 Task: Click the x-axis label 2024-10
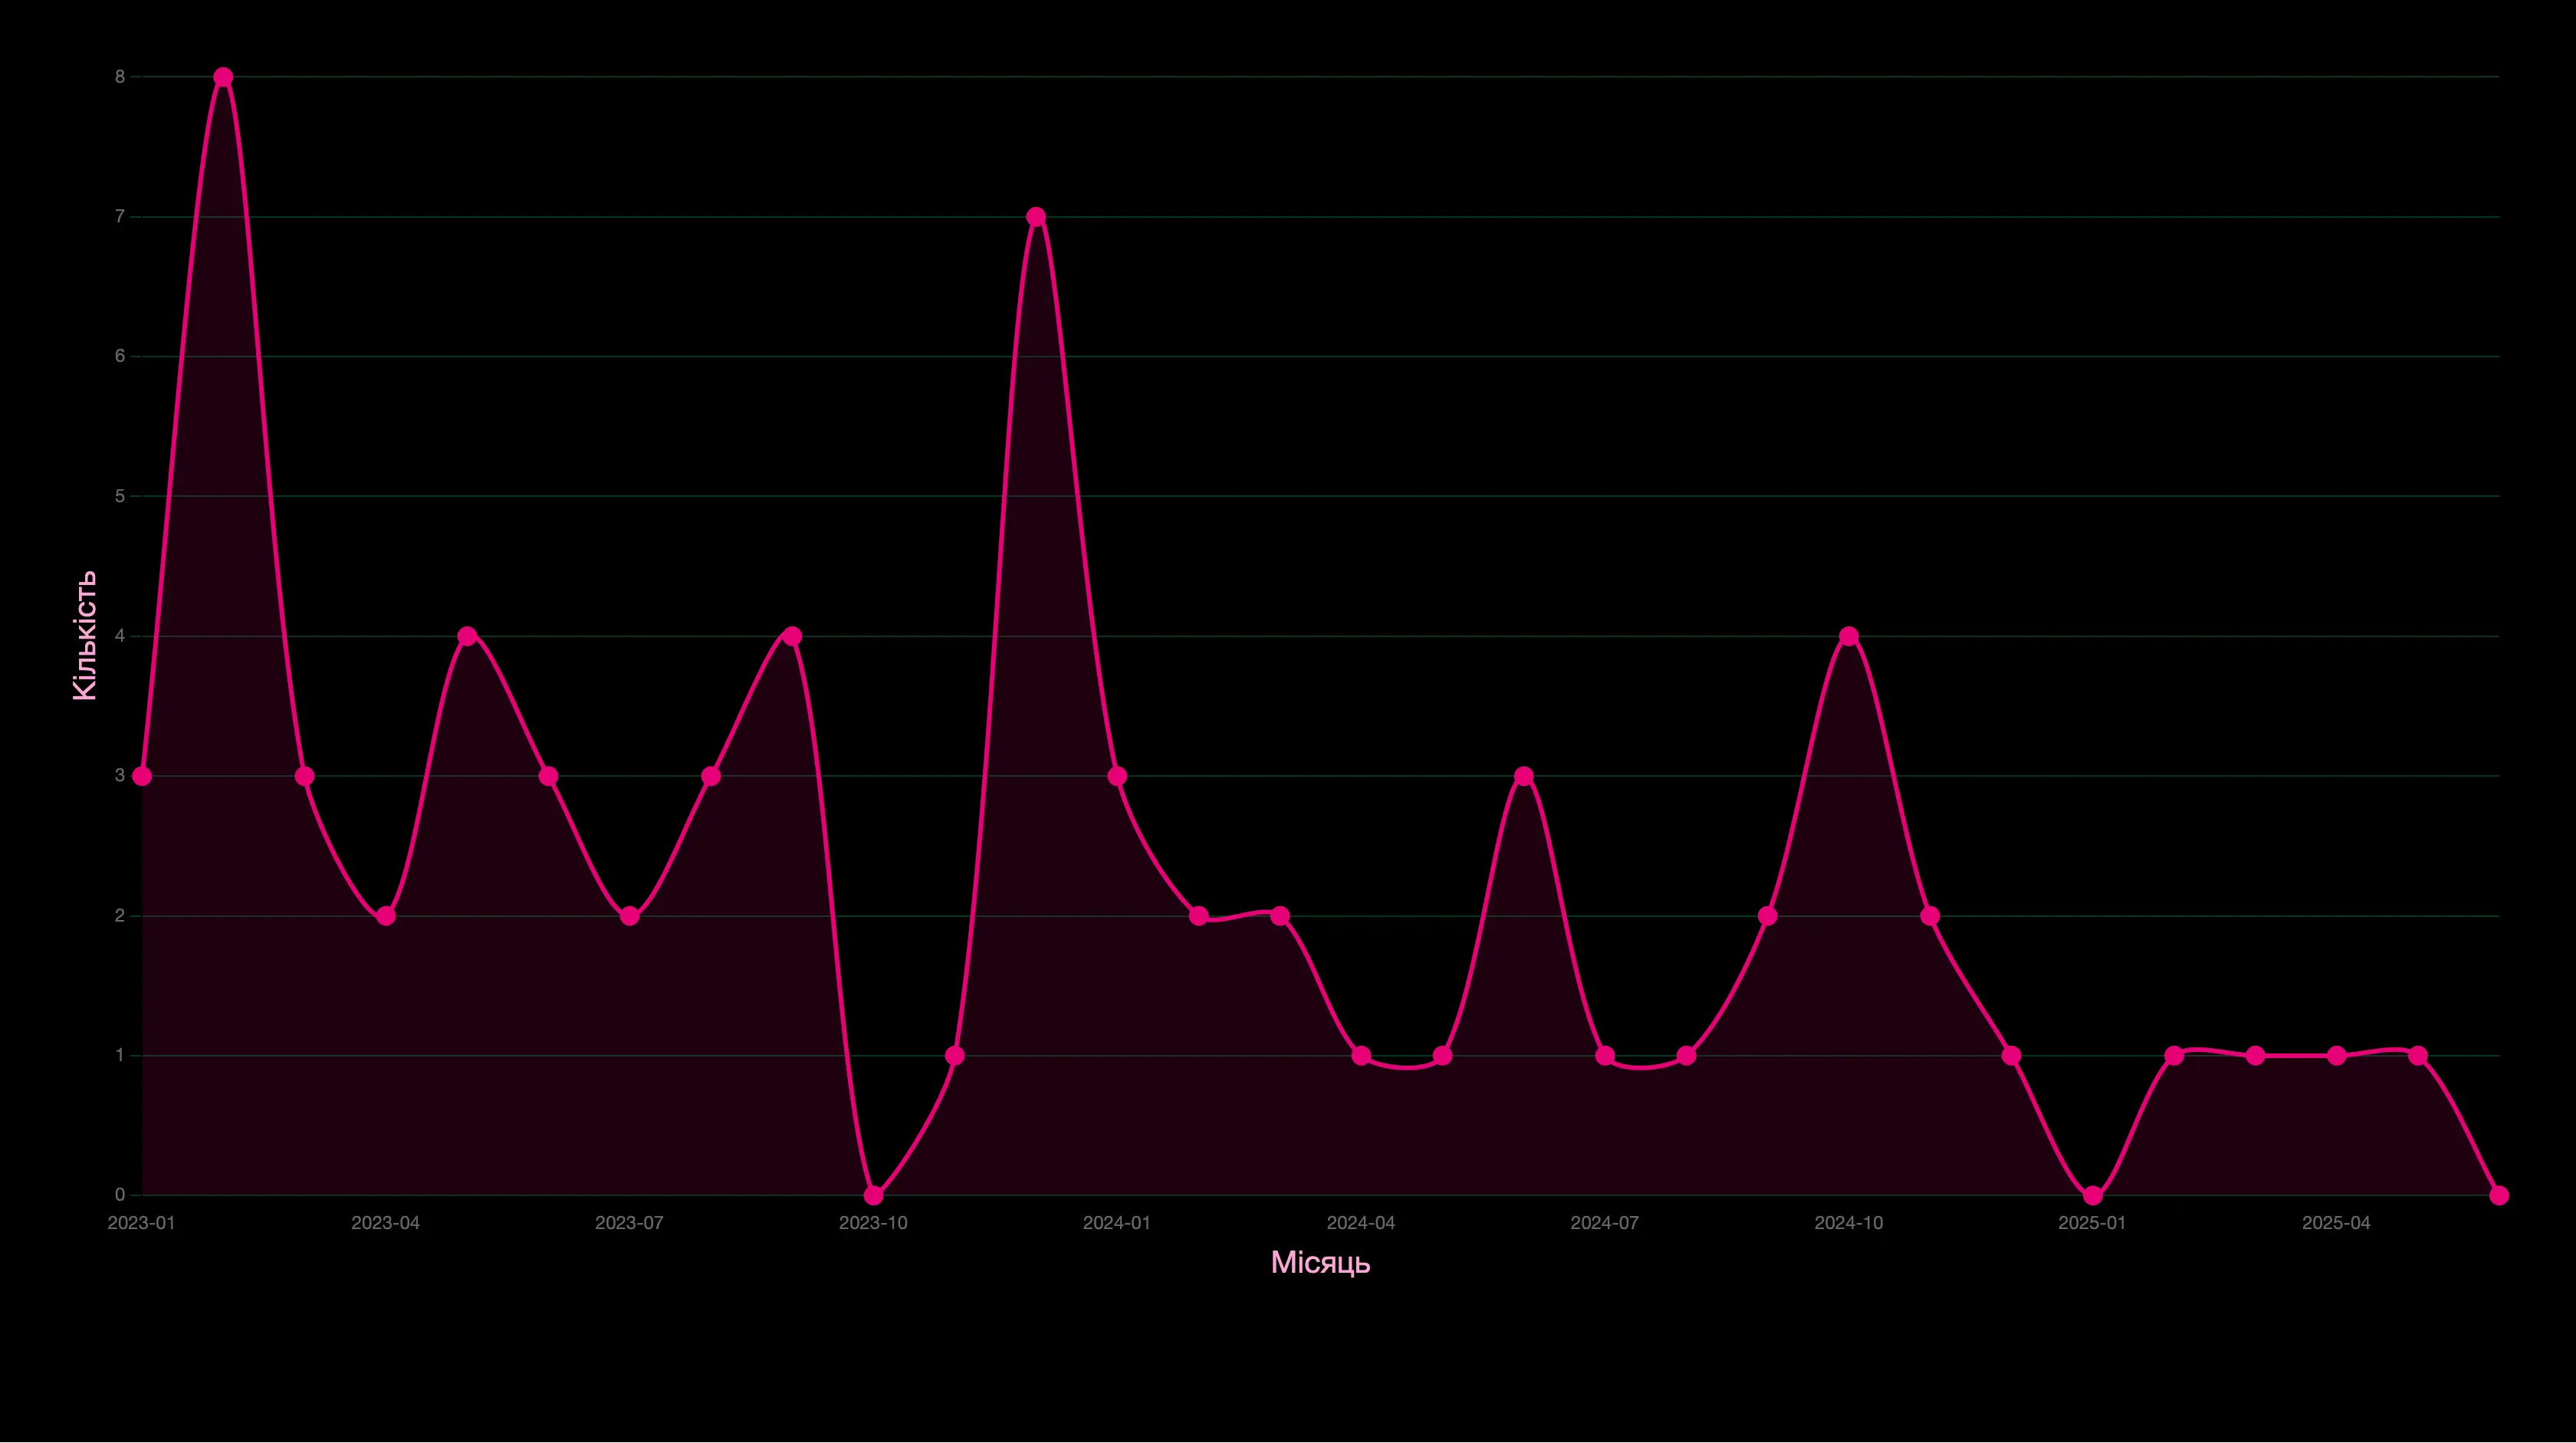pyautogui.click(x=1849, y=1223)
